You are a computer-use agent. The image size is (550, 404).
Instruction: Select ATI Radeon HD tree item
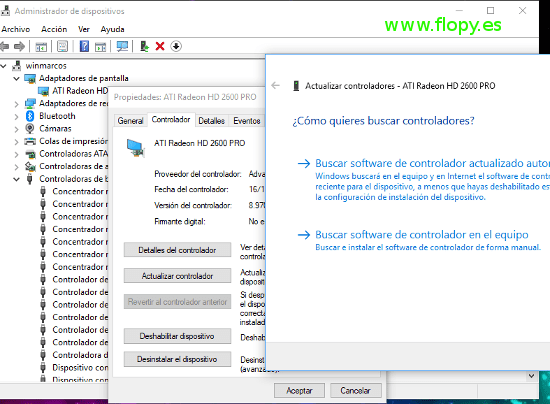click(80, 91)
